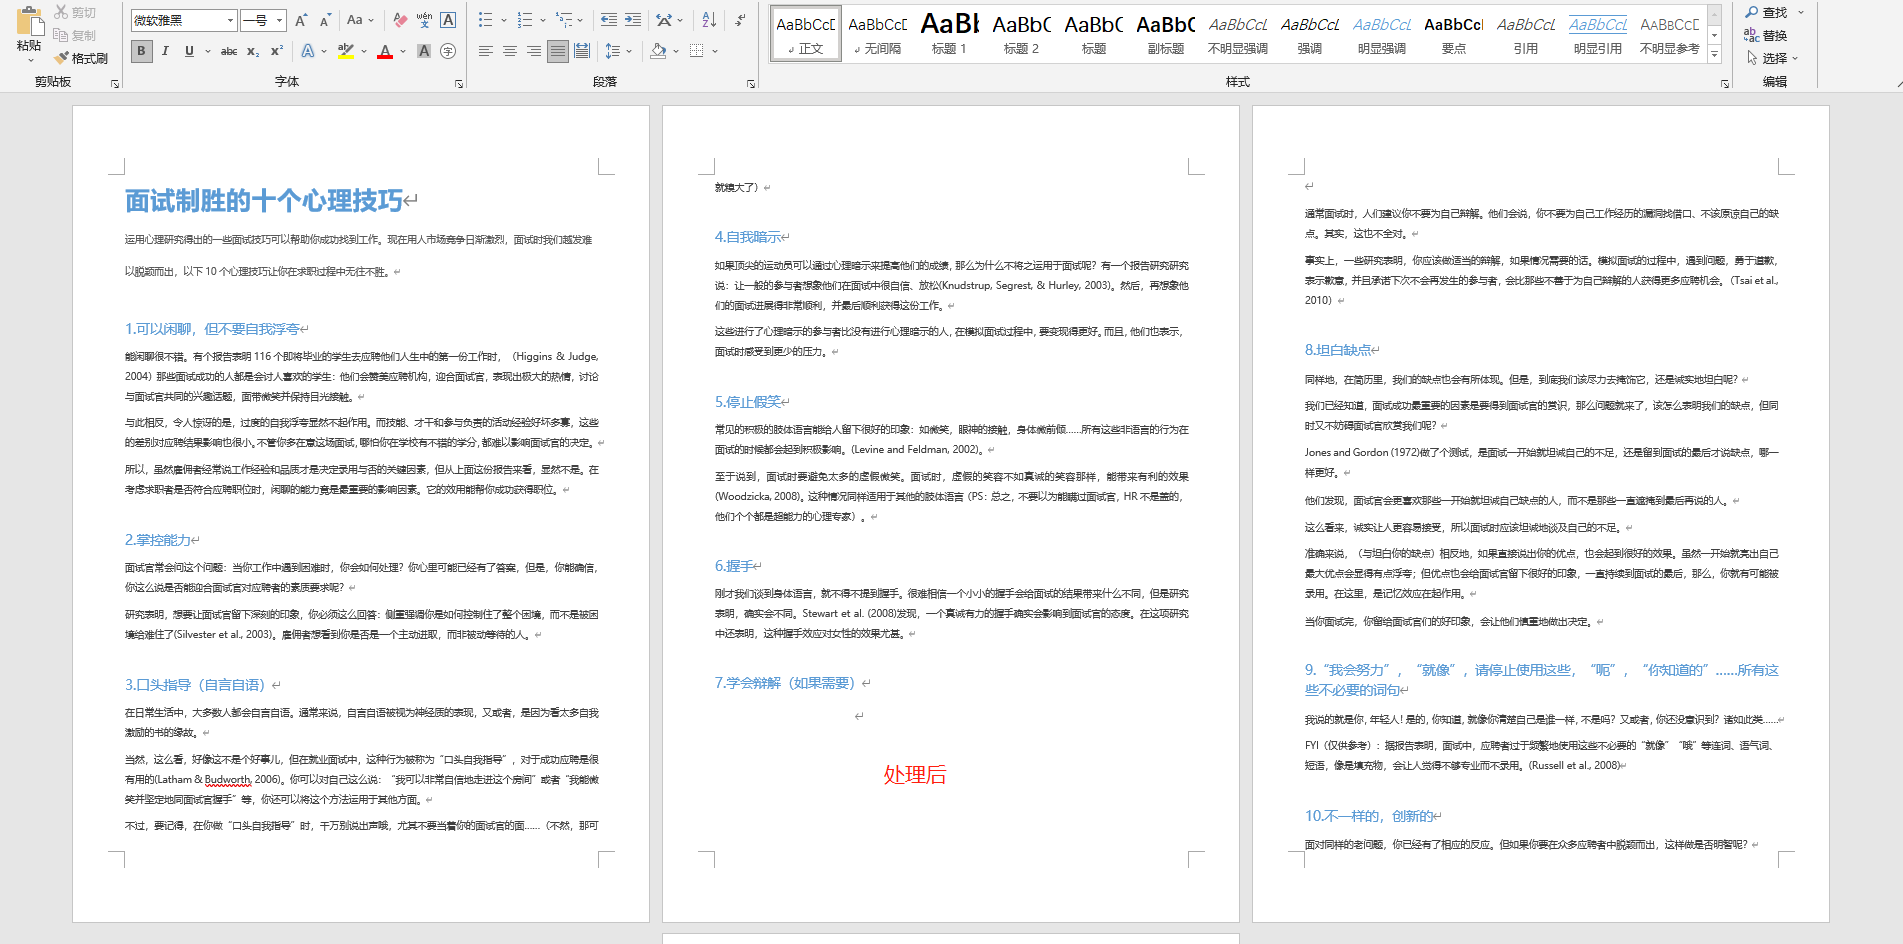The width and height of the screenshot is (1903, 944).
Task: Toggle Italic formatting
Action: pos(165,51)
